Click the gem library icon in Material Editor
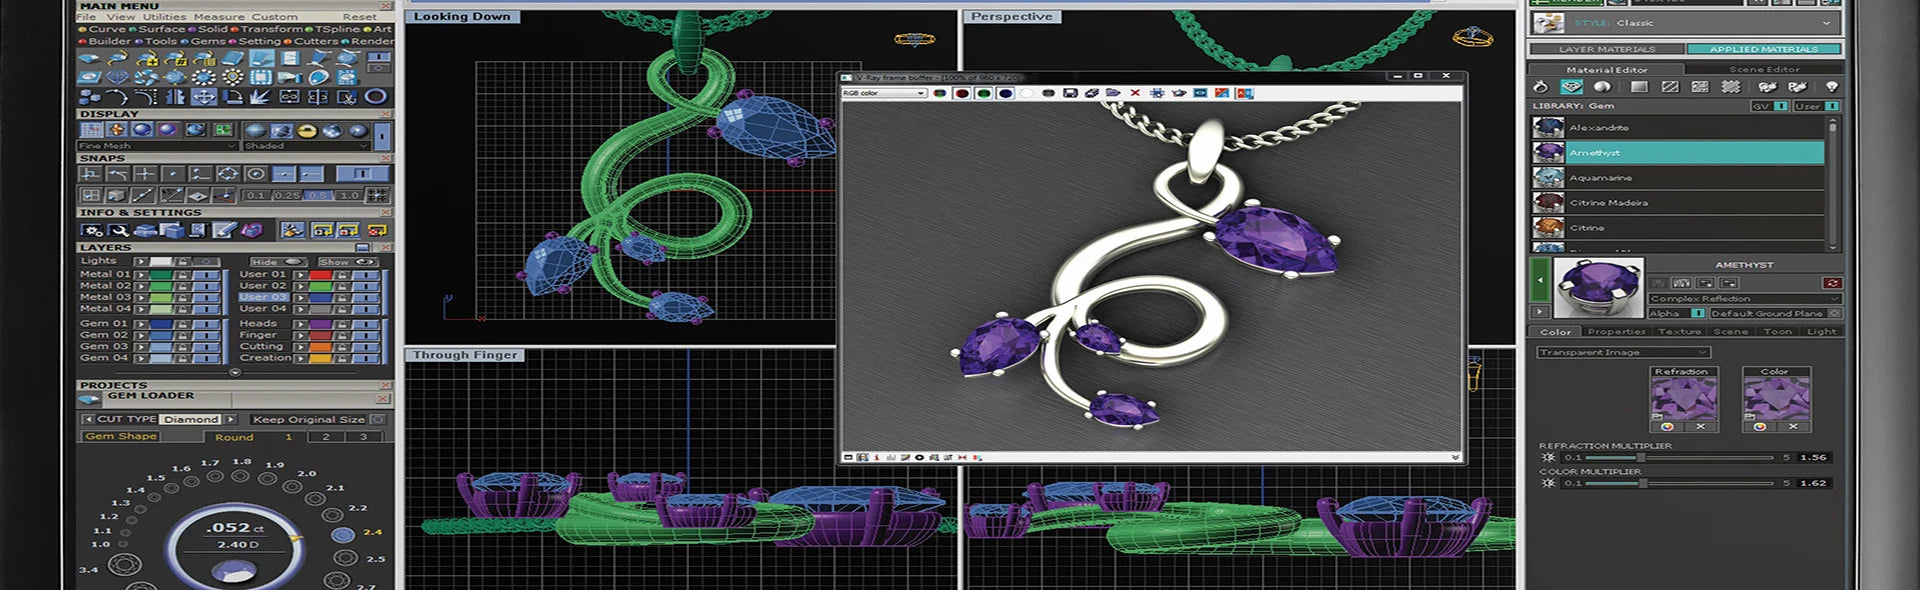Viewport: 1920px width, 590px height. (x=1571, y=87)
